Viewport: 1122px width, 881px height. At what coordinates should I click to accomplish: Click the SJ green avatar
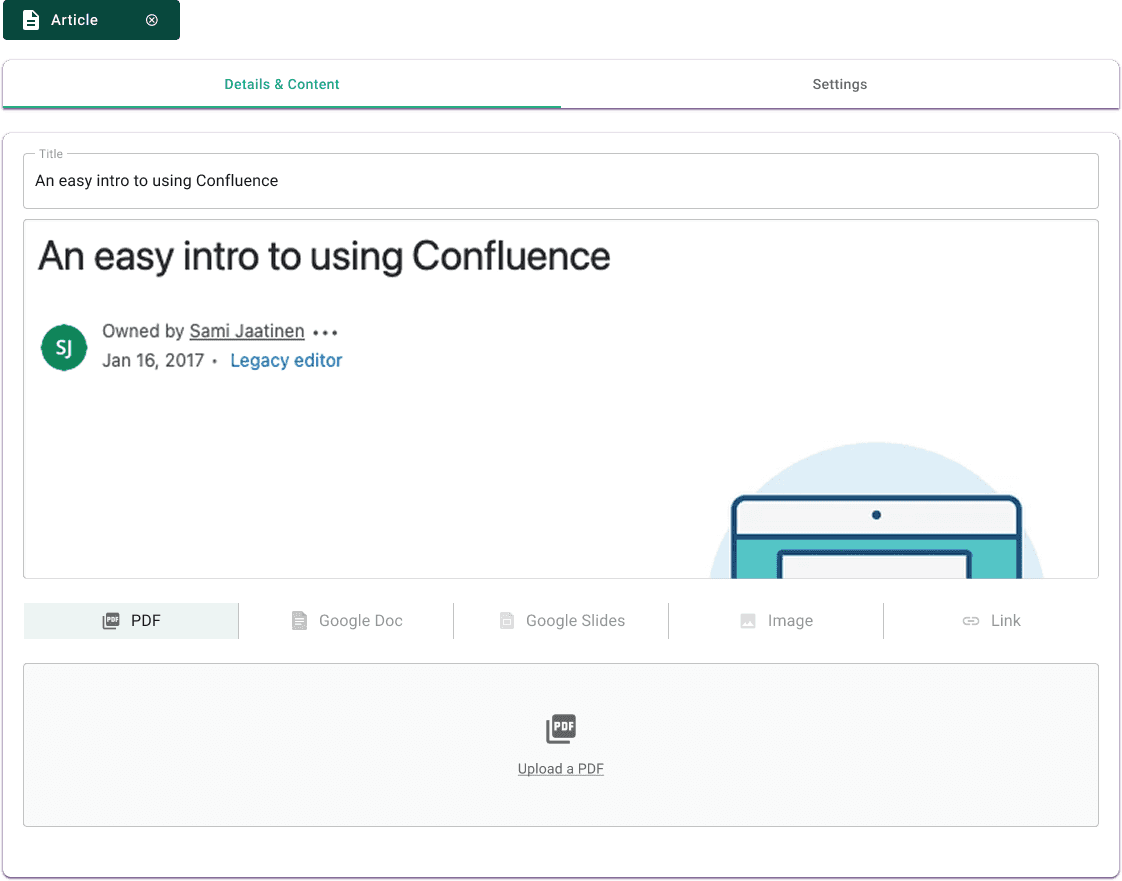point(64,348)
